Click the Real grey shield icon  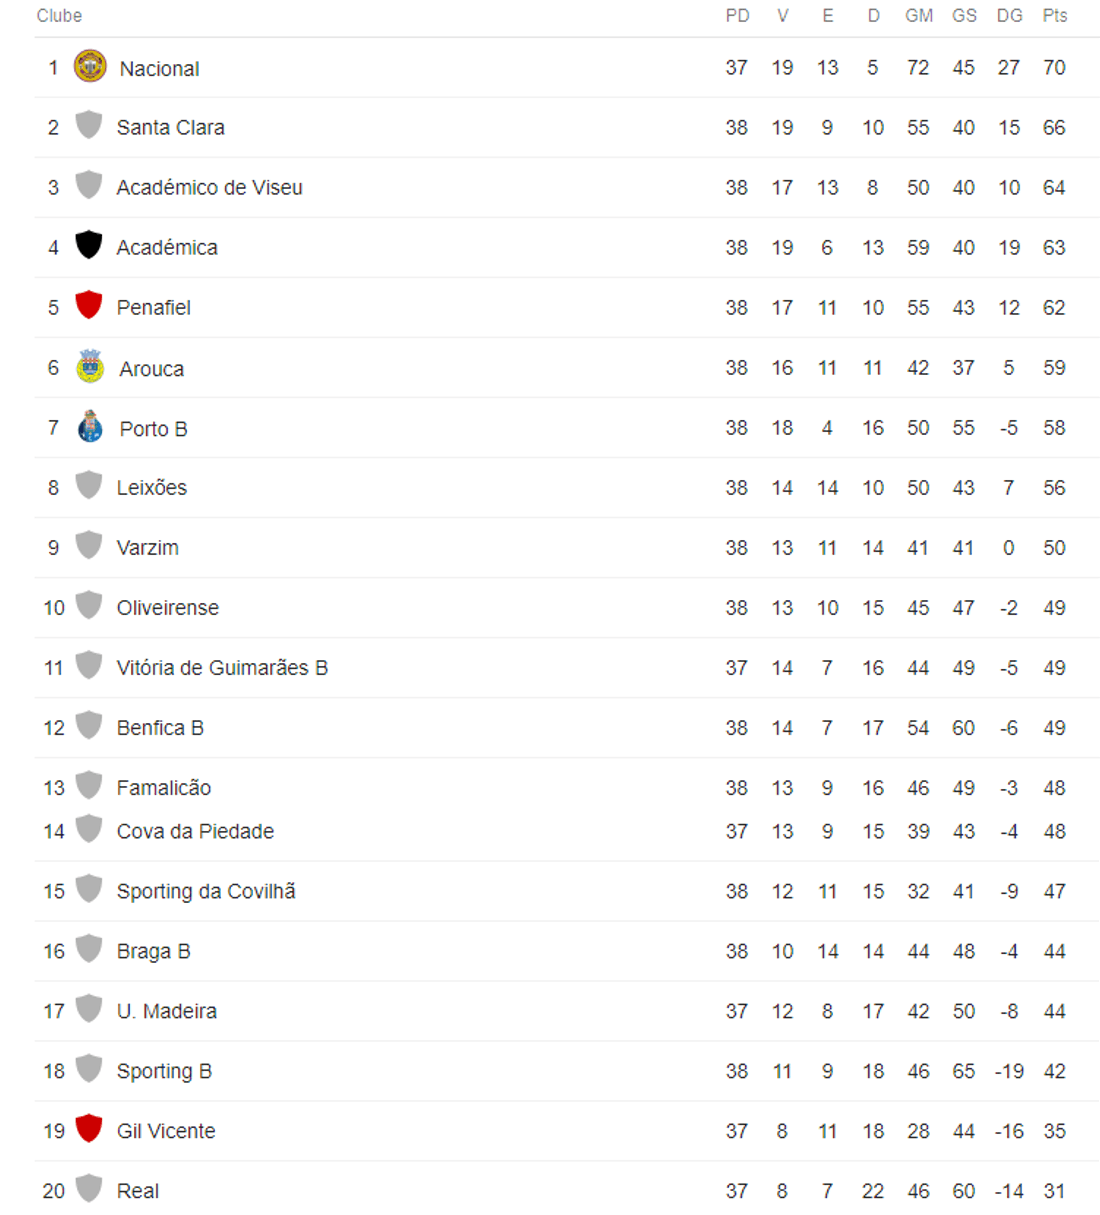click(89, 1190)
